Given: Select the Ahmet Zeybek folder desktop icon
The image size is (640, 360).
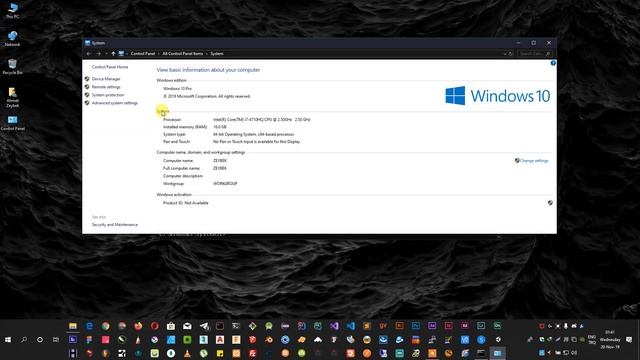Looking at the screenshot, I should click(x=12, y=97).
